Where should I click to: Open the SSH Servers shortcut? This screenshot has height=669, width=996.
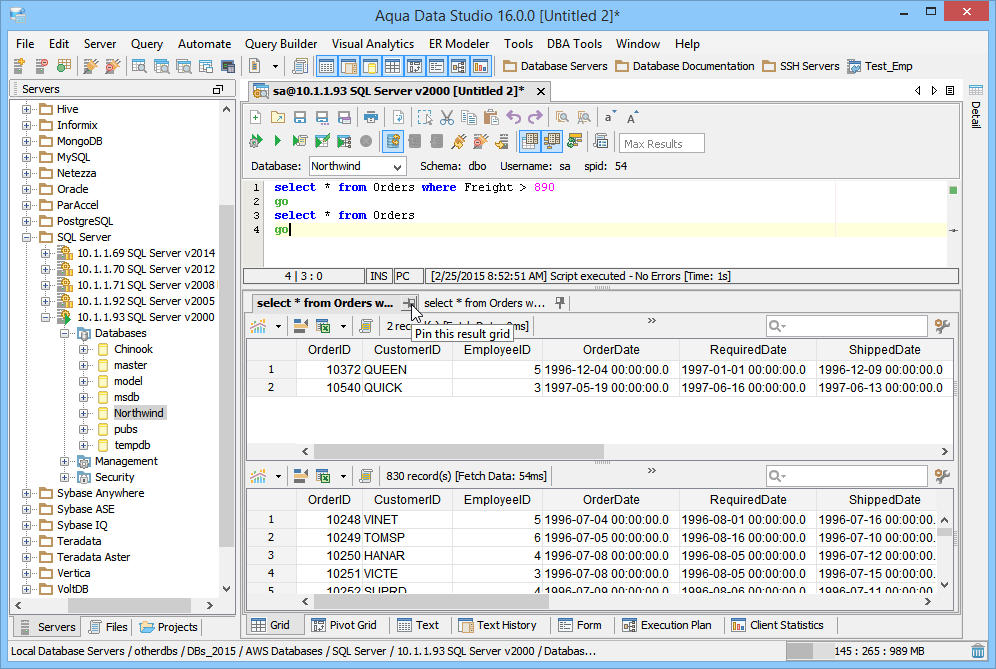[x=801, y=66]
